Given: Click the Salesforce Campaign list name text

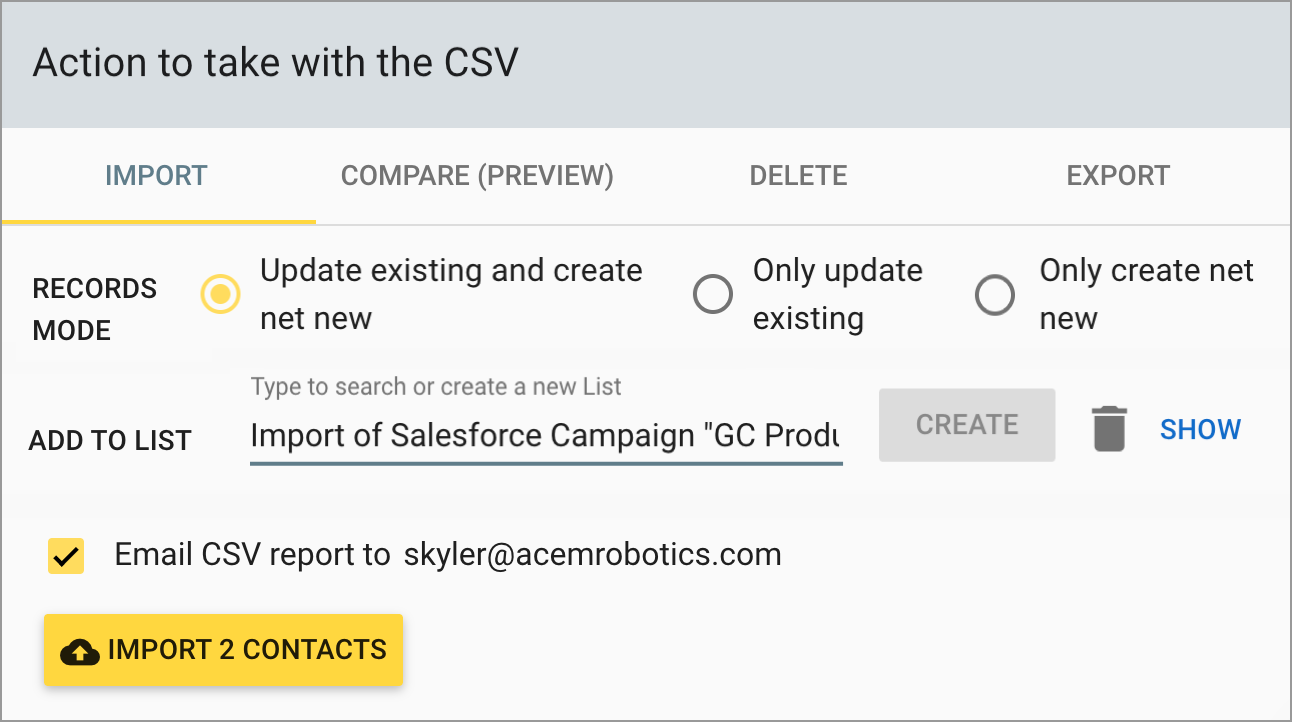Looking at the screenshot, I should click(x=545, y=435).
